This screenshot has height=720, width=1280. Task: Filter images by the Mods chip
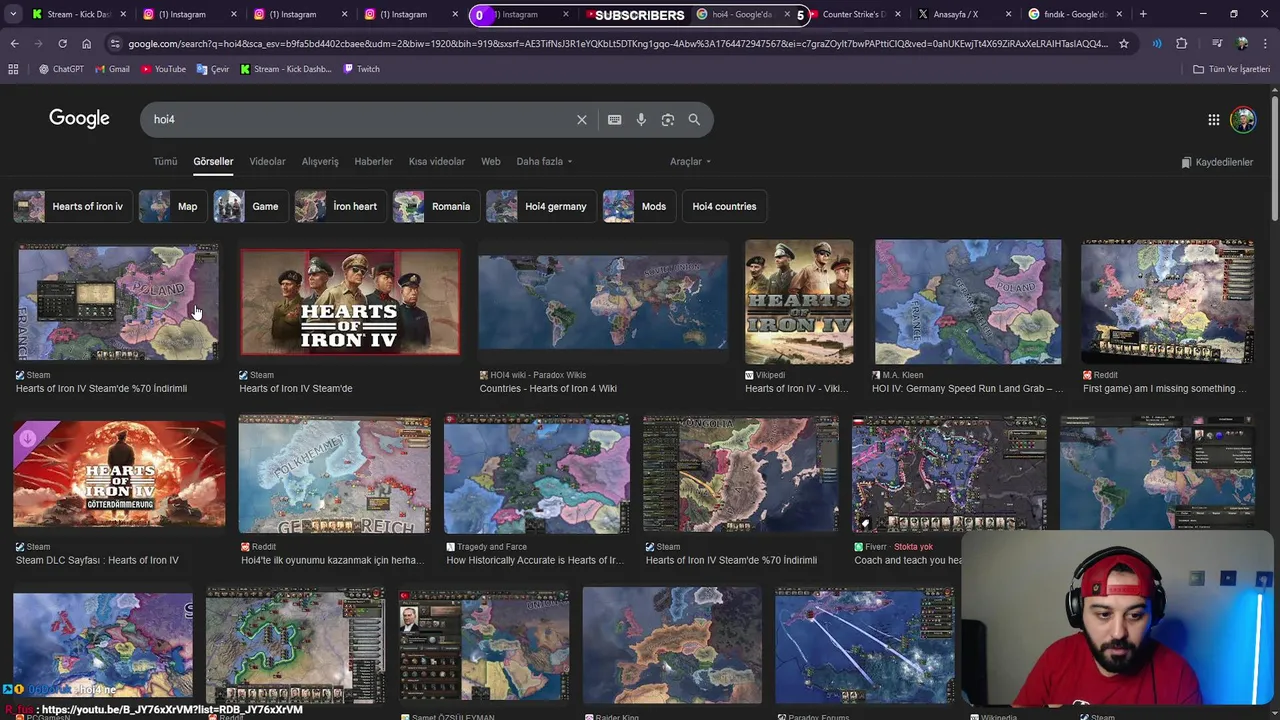[638, 206]
